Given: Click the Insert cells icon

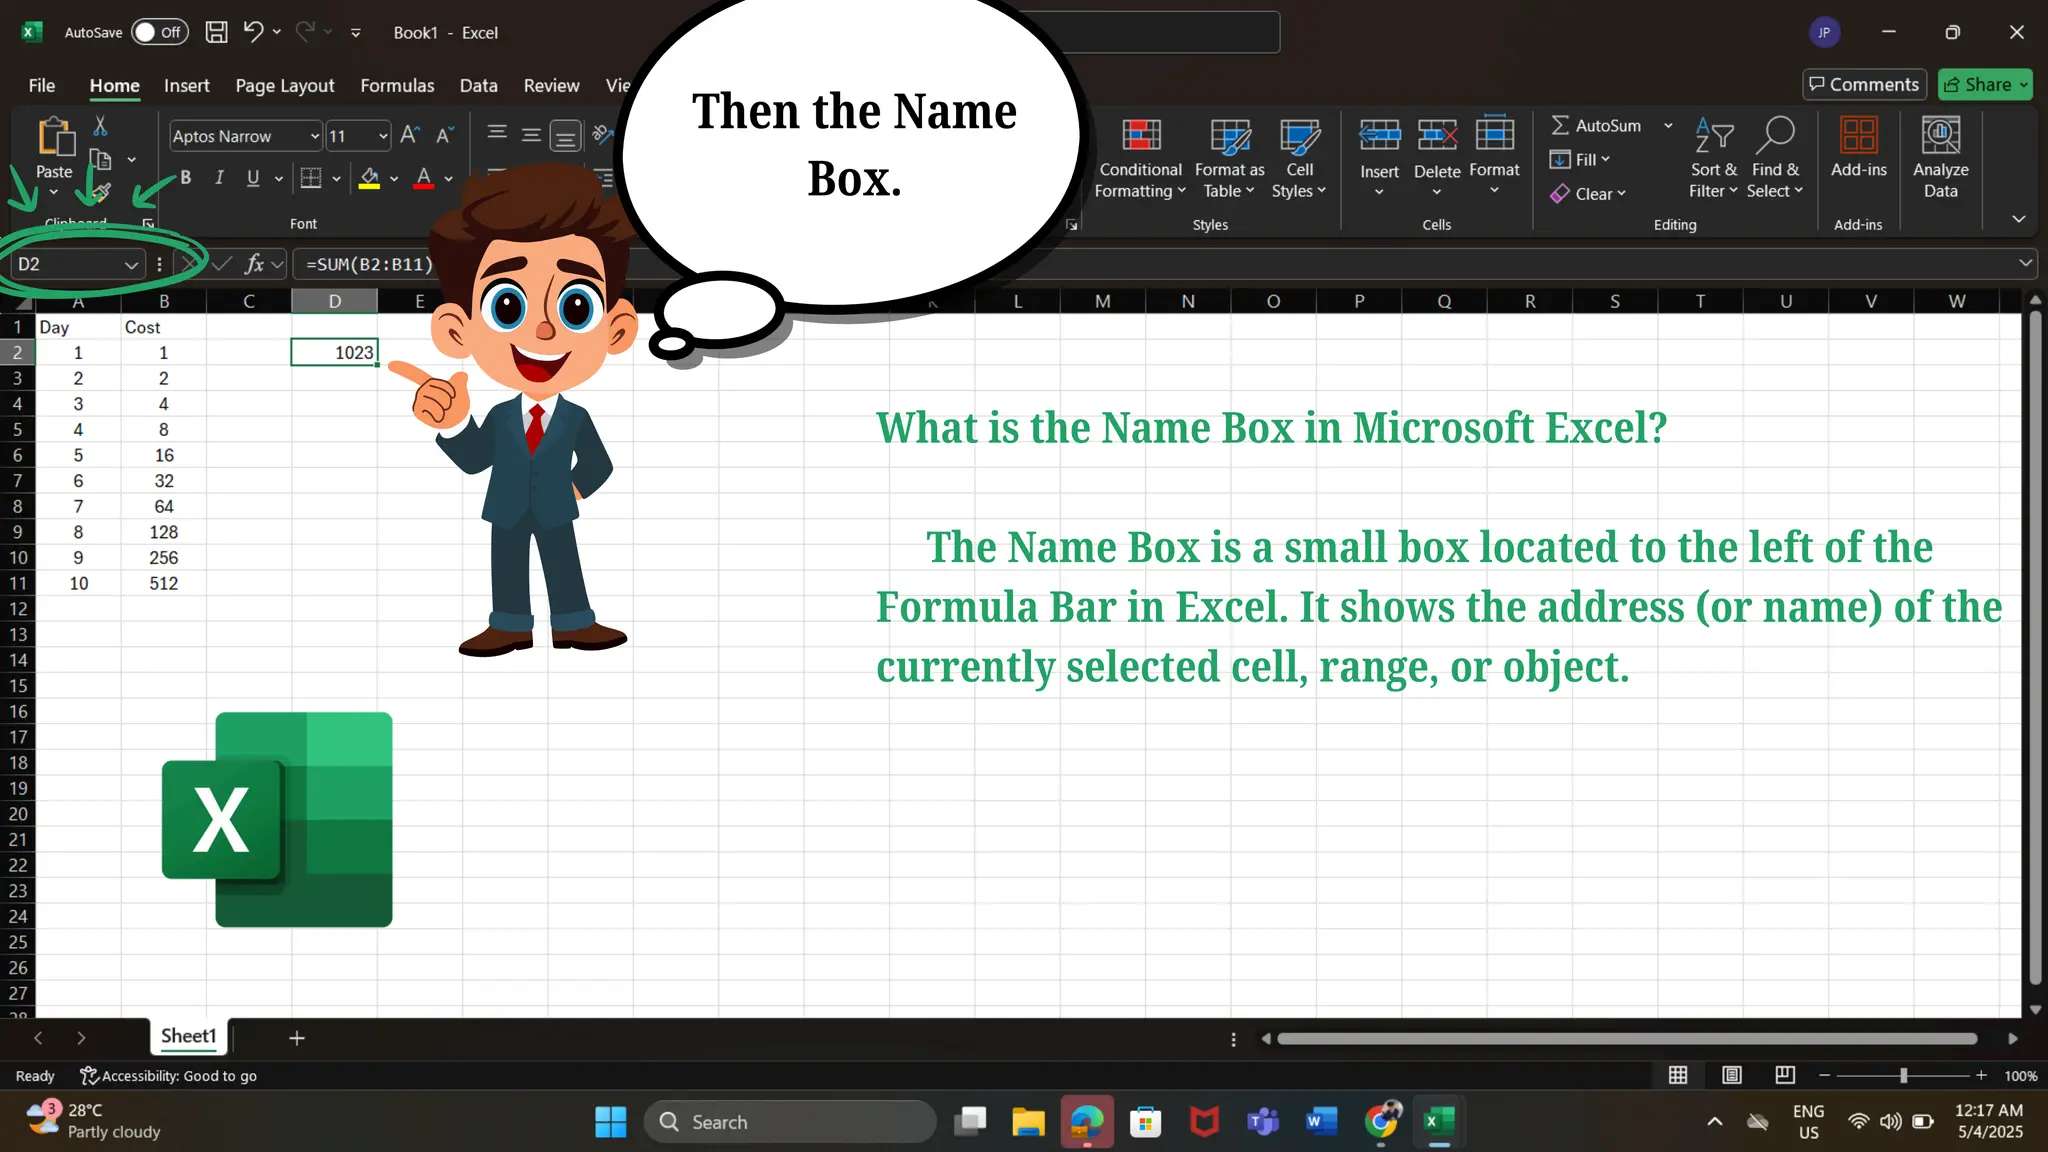Looking at the screenshot, I should point(1379,134).
